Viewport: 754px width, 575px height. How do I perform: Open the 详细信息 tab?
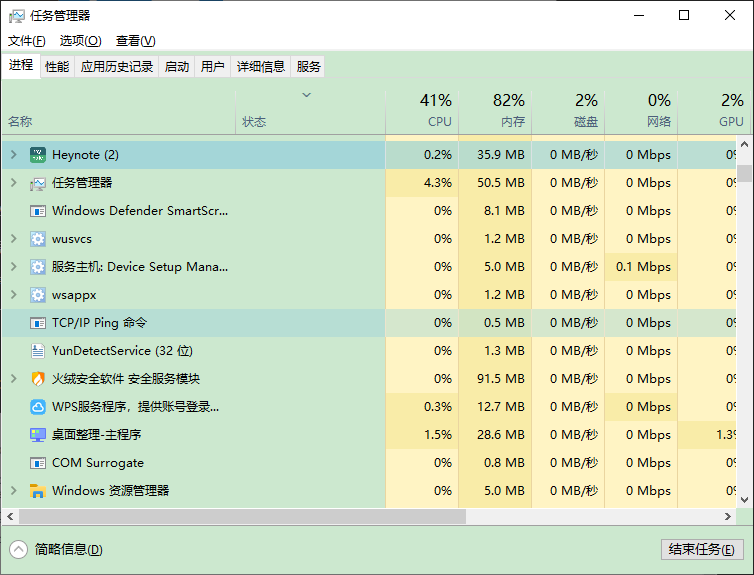pos(261,66)
